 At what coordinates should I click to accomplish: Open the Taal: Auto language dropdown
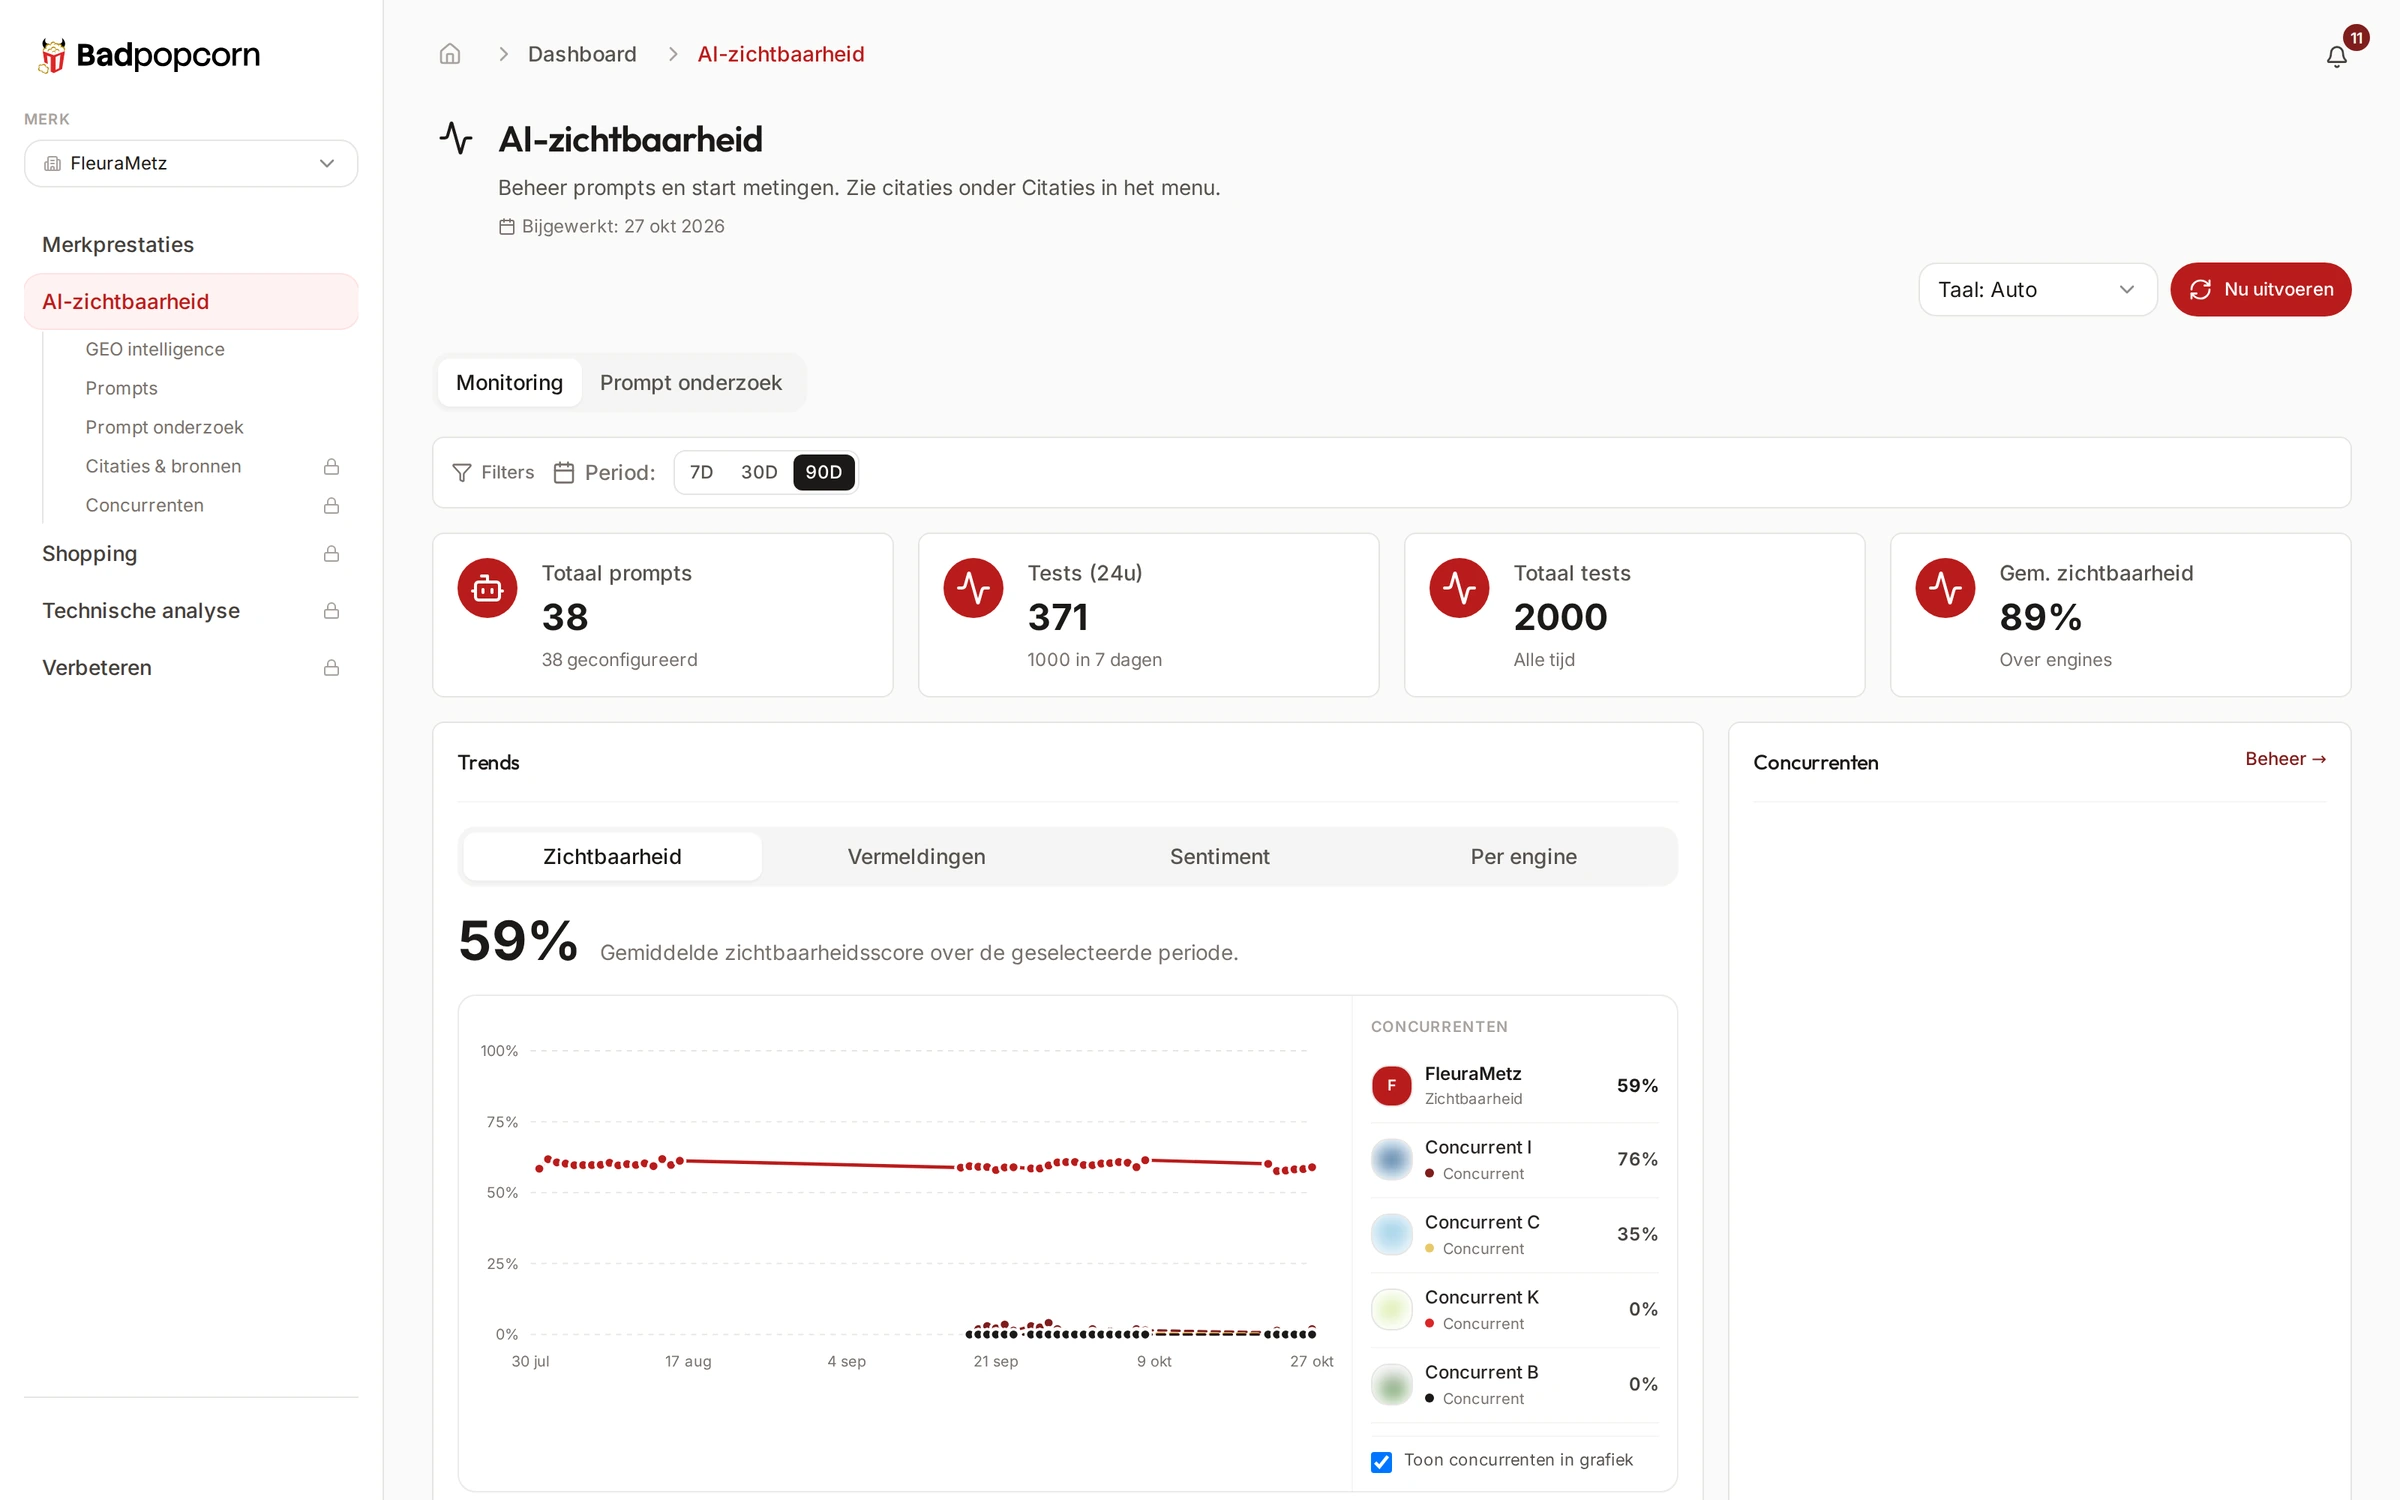[x=2037, y=290]
